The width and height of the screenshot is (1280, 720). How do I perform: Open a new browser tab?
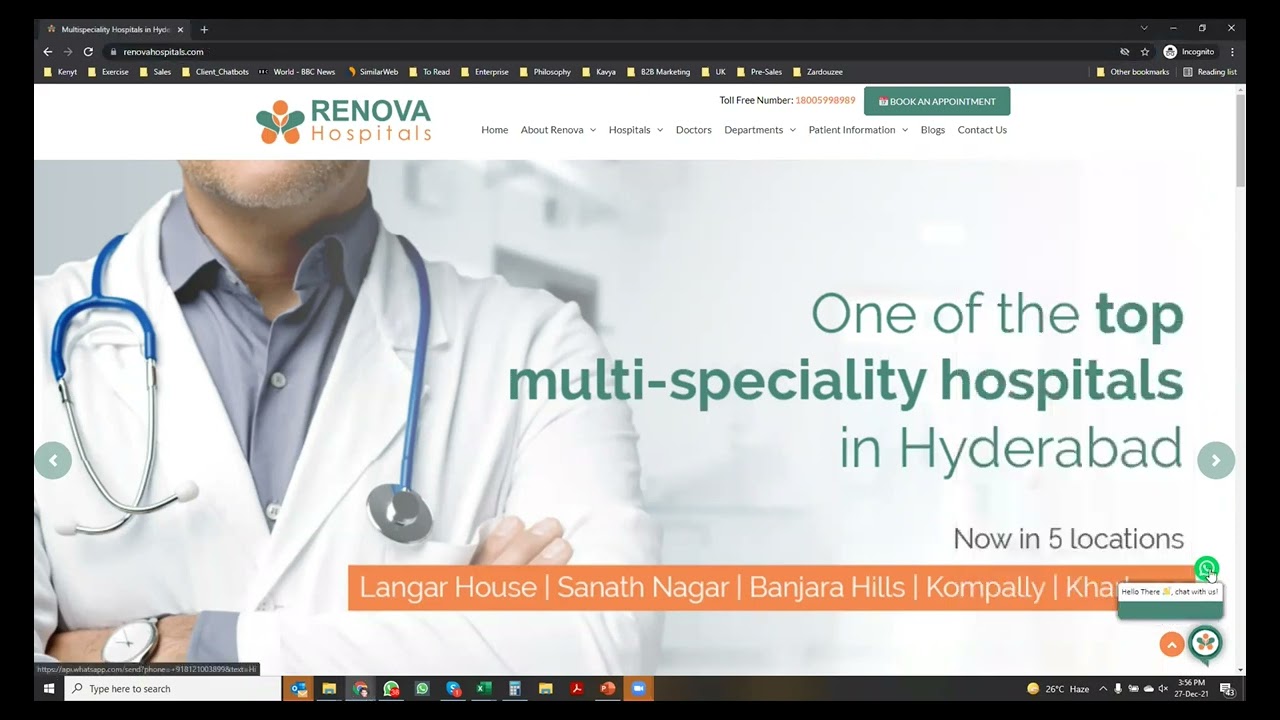(x=204, y=29)
